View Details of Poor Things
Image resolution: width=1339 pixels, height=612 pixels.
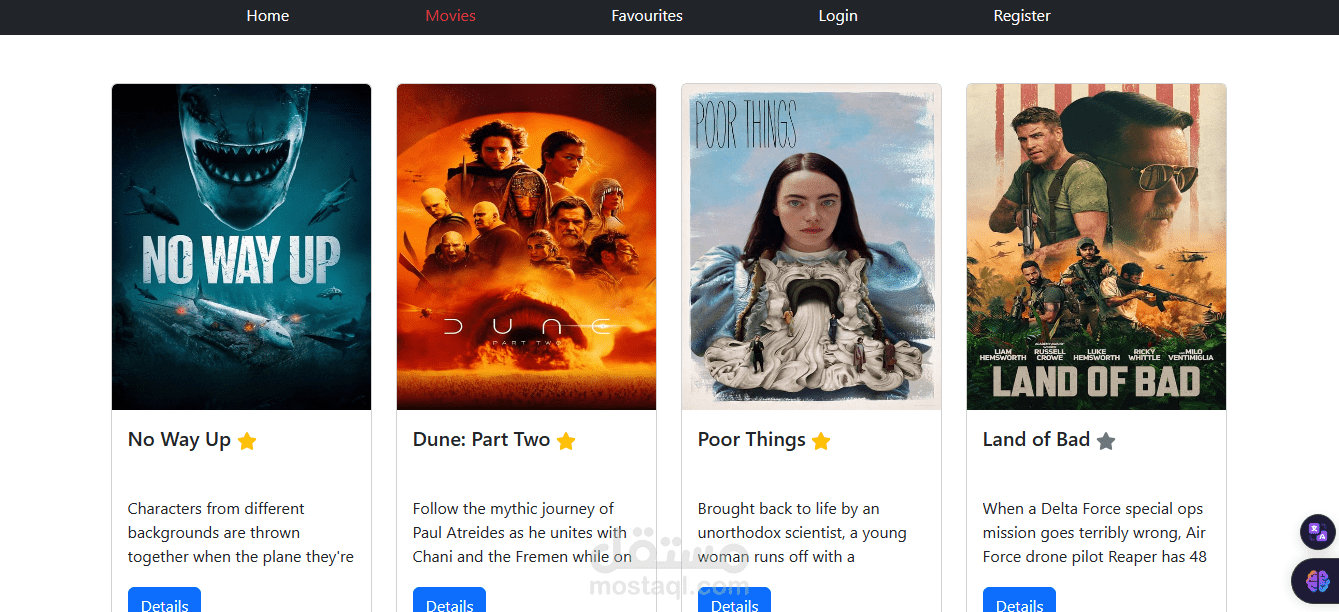point(734,600)
